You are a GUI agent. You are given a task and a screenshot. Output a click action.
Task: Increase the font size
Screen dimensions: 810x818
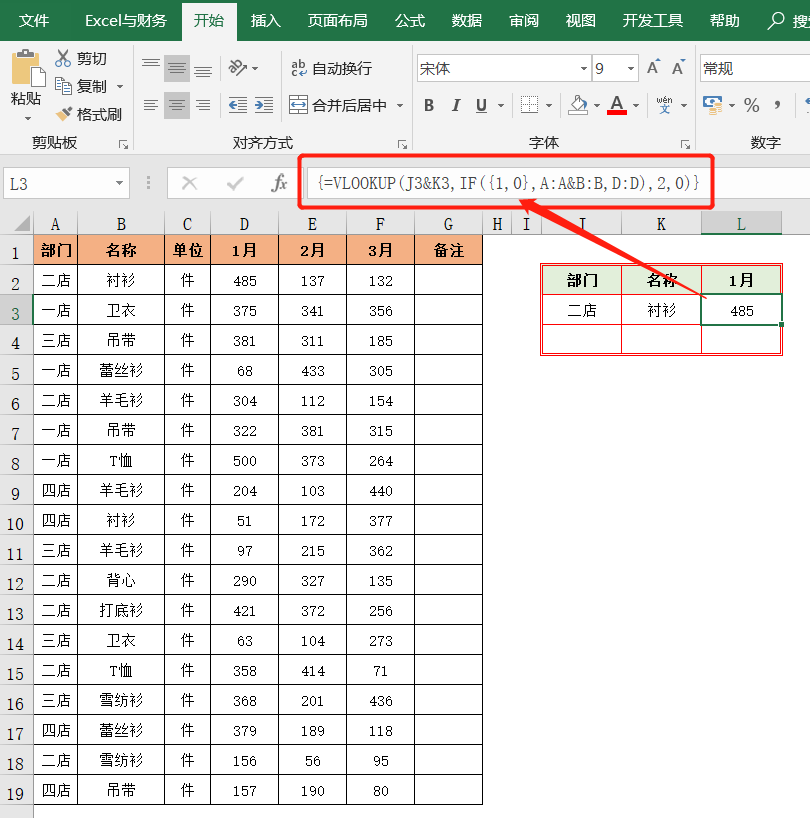coord(653,67)
